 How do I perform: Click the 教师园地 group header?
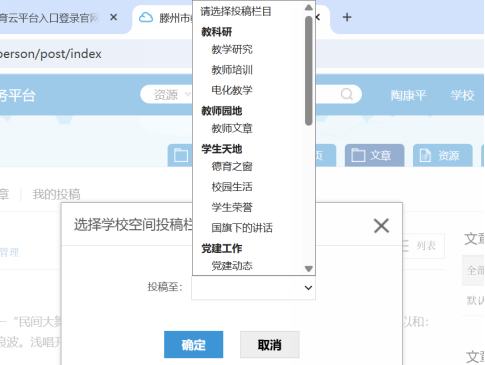coord(222,111)
